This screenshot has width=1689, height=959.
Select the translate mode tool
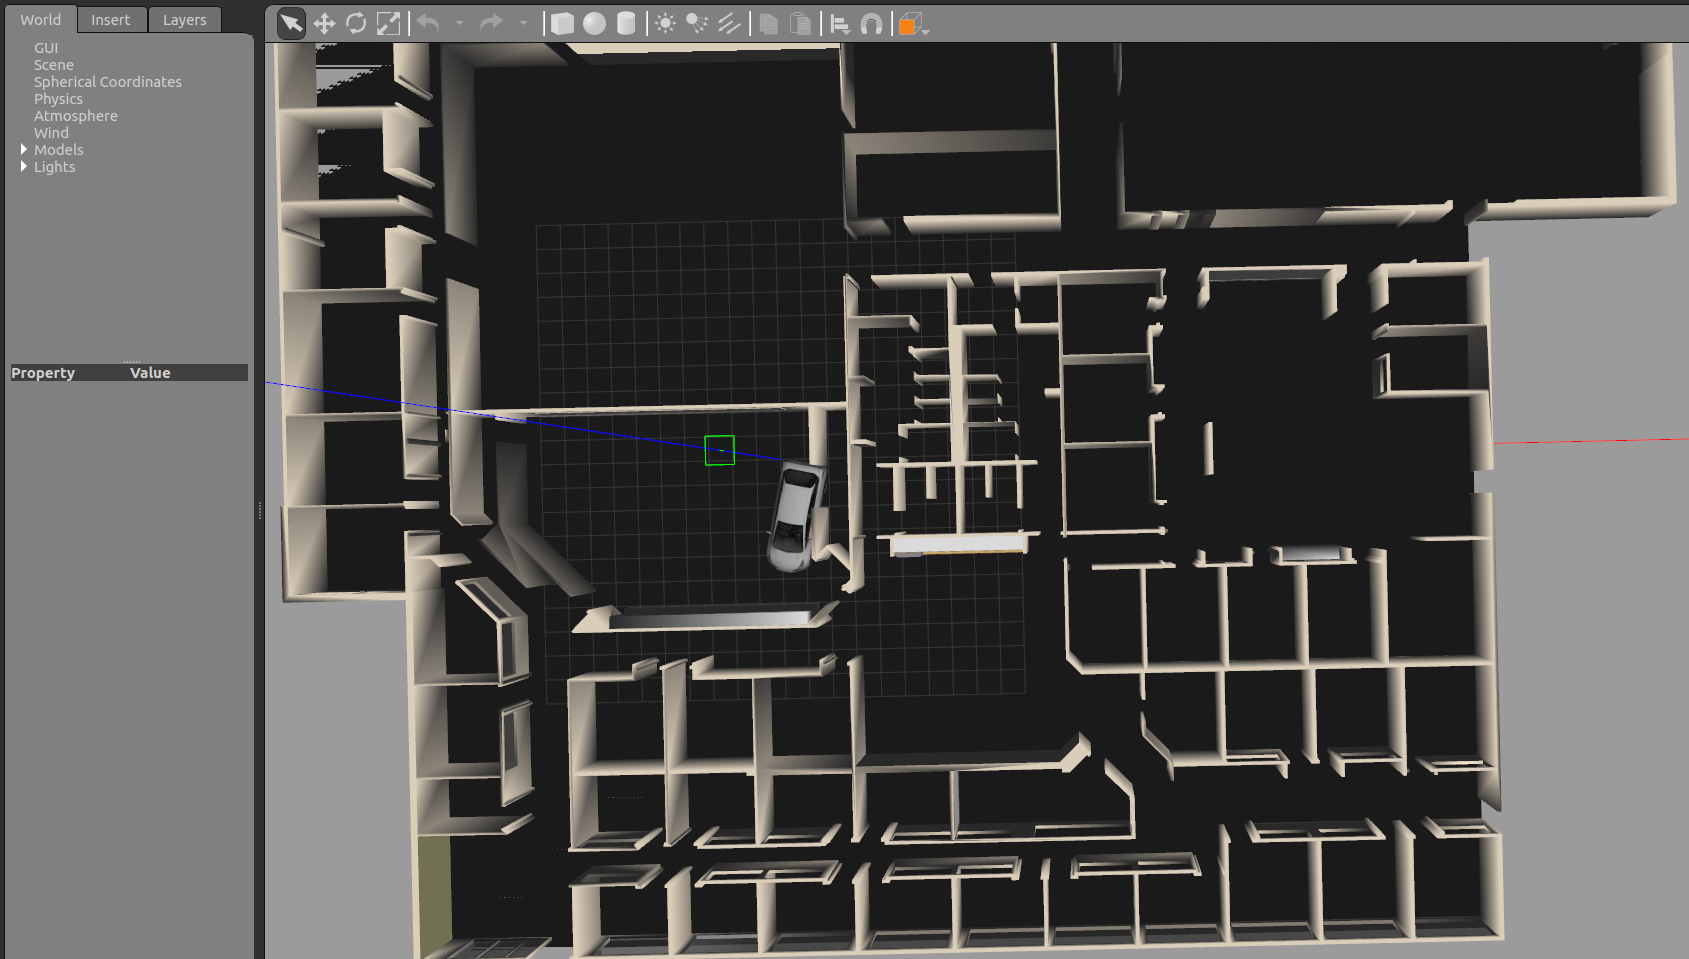point(324,23)
